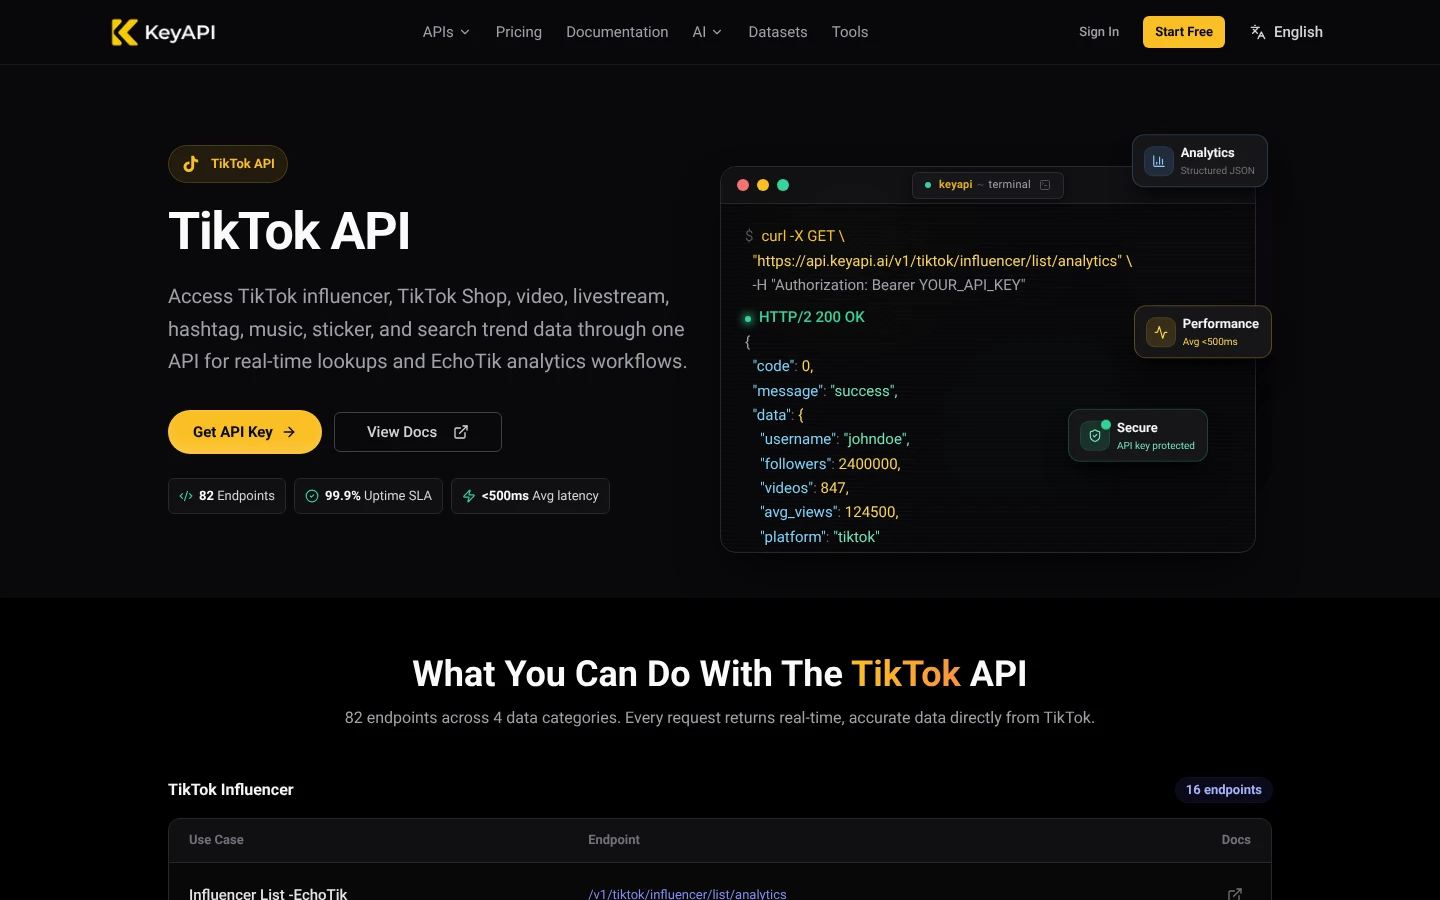Click the "username": "johndoe" JSON line
The width and height of the screenshot is (1440, 900).
(x=835, y=439)
